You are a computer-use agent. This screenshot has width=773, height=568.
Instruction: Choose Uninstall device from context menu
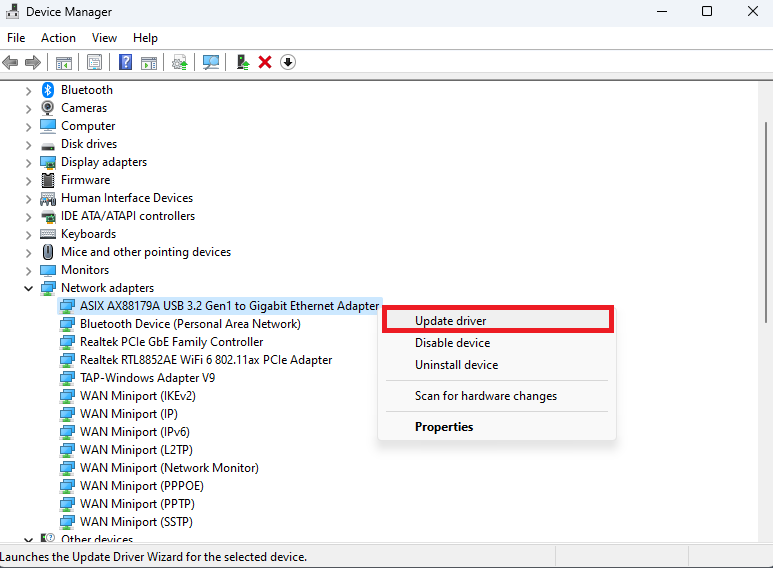pos(497,365)
